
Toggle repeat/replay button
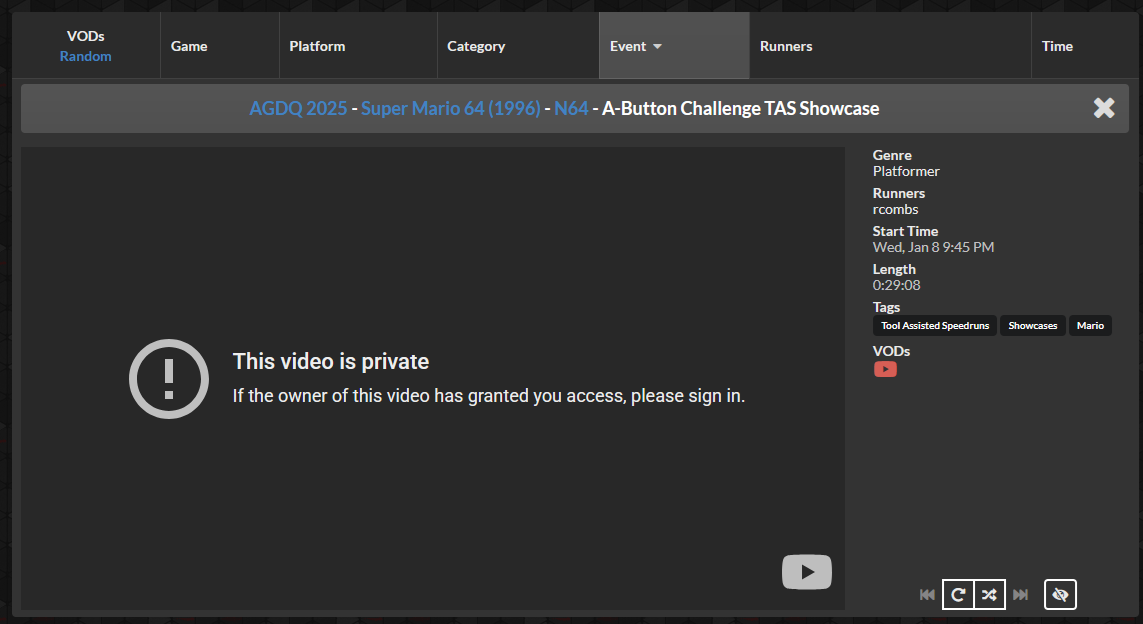[958, 595]
